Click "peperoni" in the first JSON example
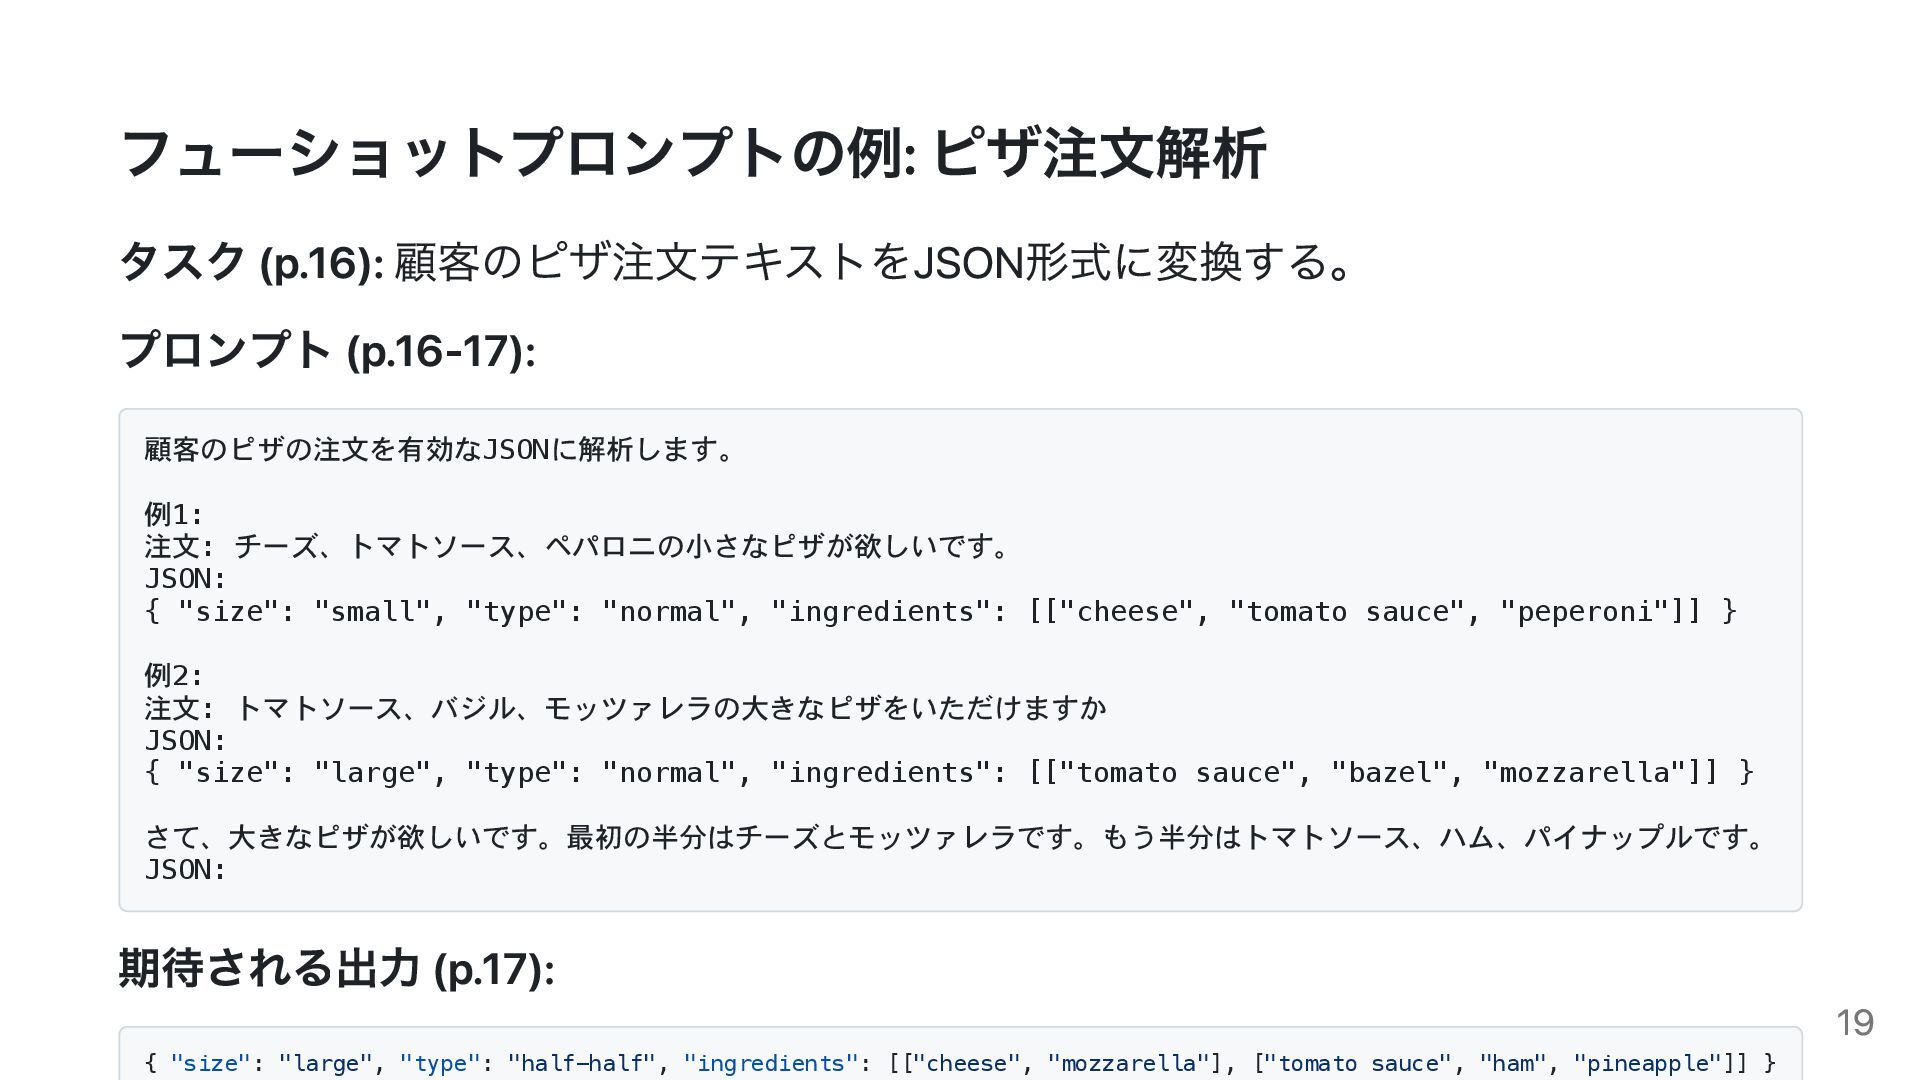Viewport: 1920px width, 1080px height. click(x=1584, y=611)
